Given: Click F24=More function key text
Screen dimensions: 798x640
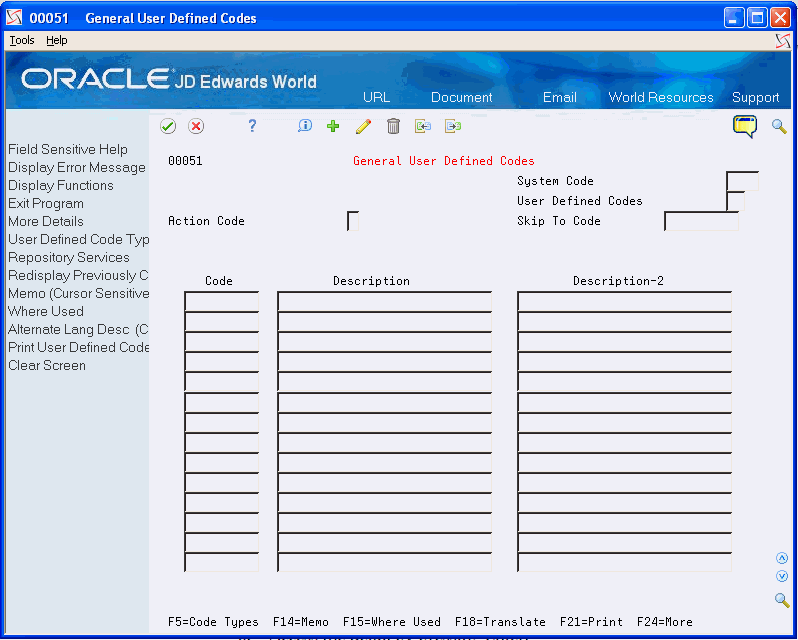Looking at the screenshot, I should (665, 622).
